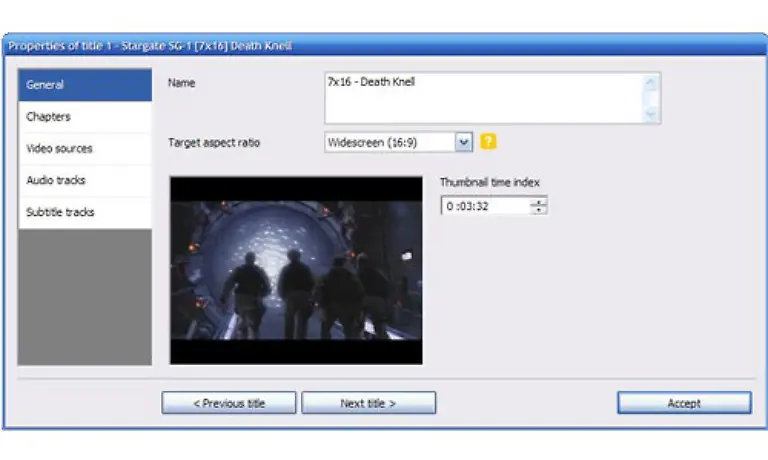Select the General tab
This screenshot has height=460, width=768.
85,85
